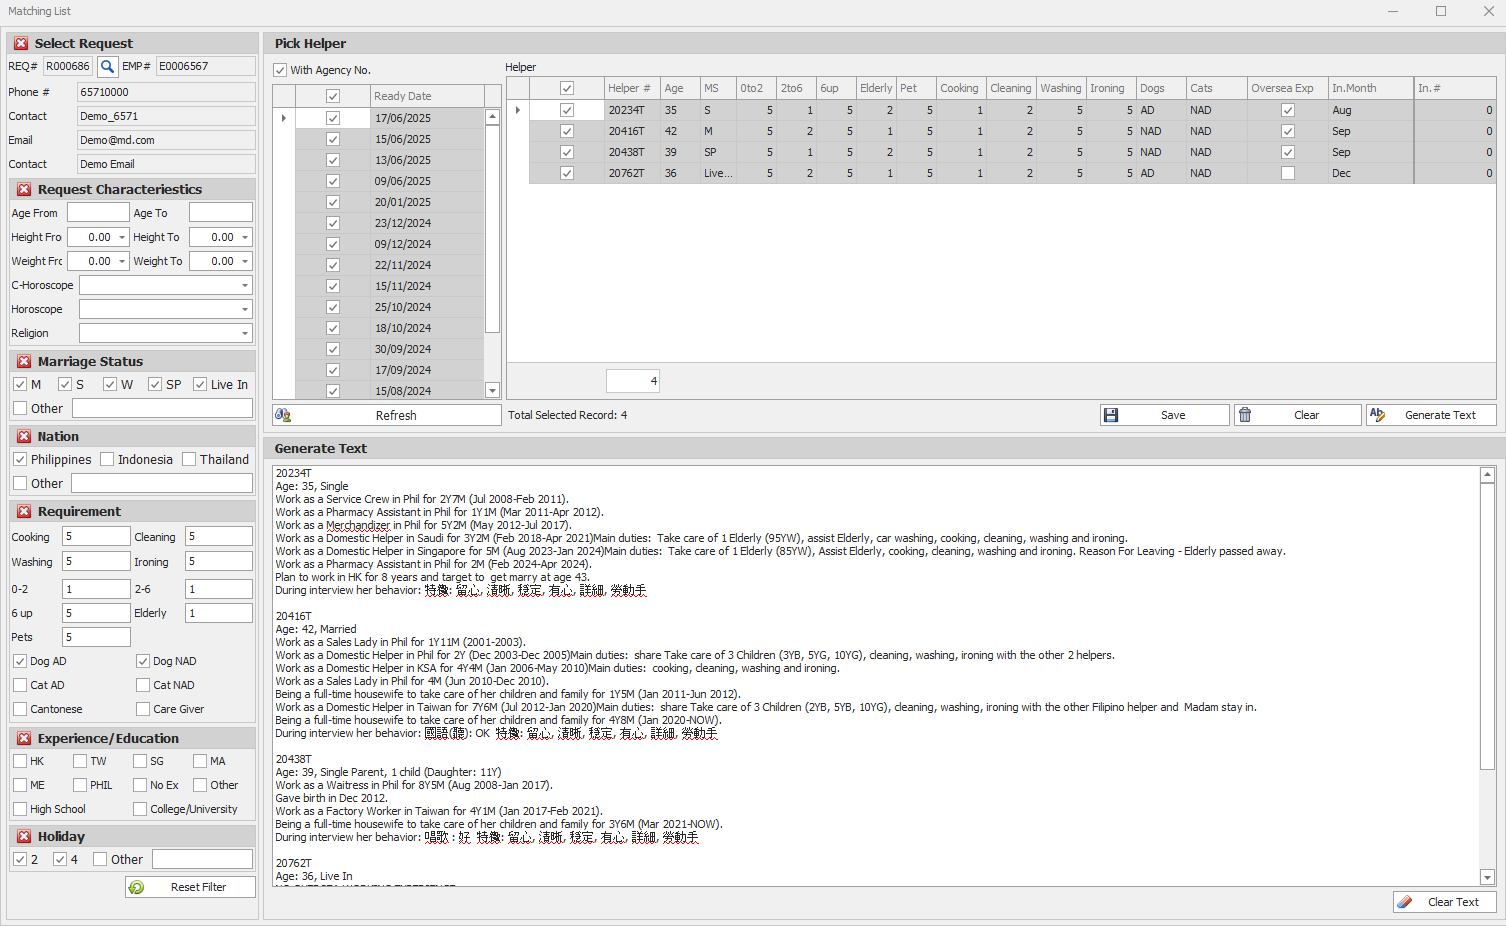This screenshot has width=1506, height=926.
Task: Enable the Indonesia nation checkbox
Action: 107,460
